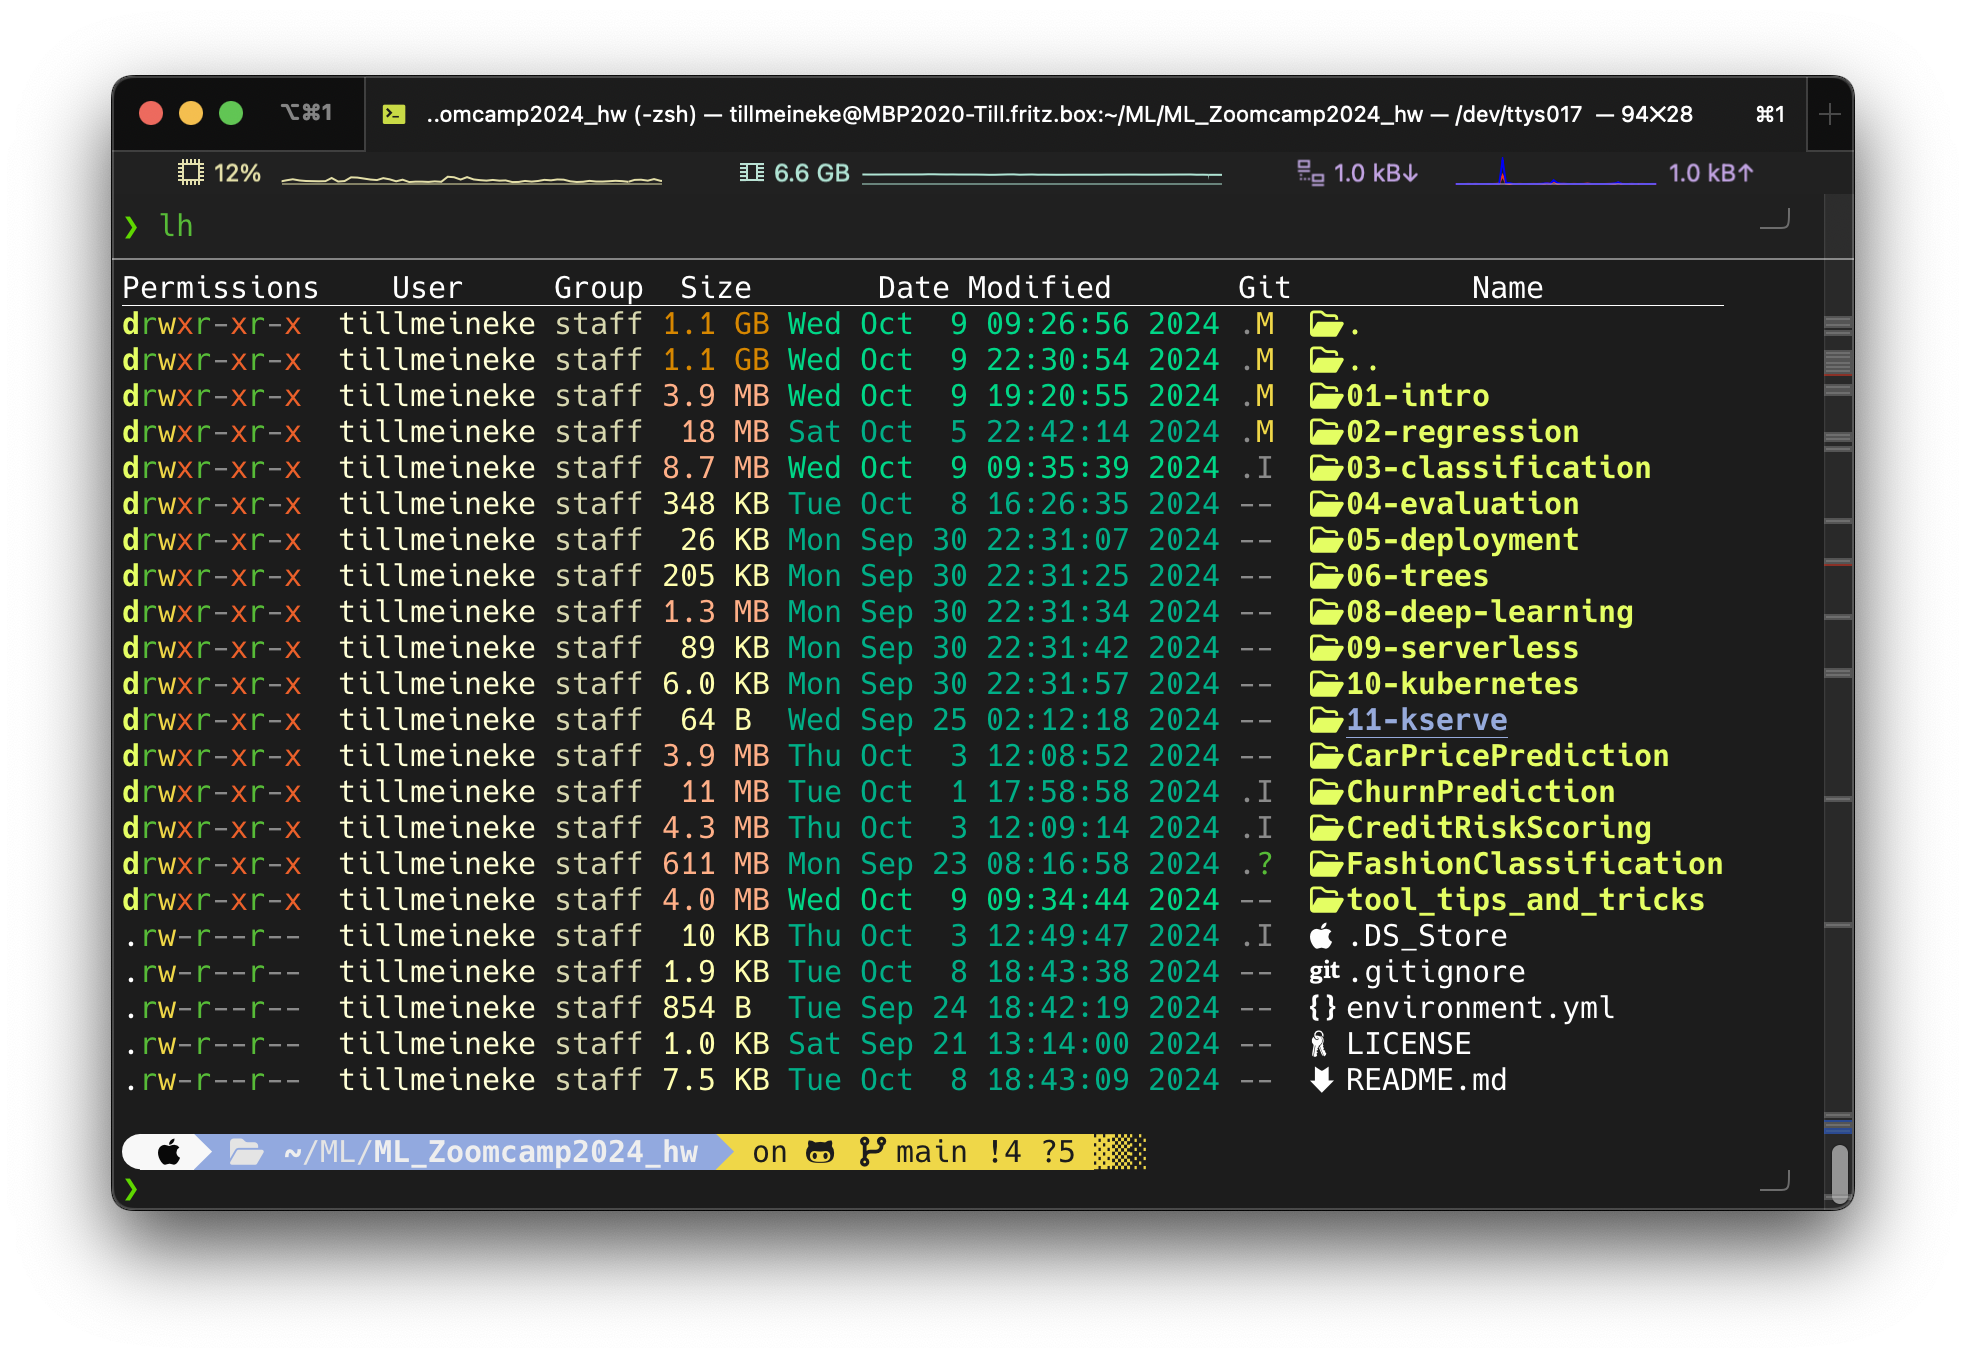
Task: Click the Date Modified column header
Action: click(994, 288)
